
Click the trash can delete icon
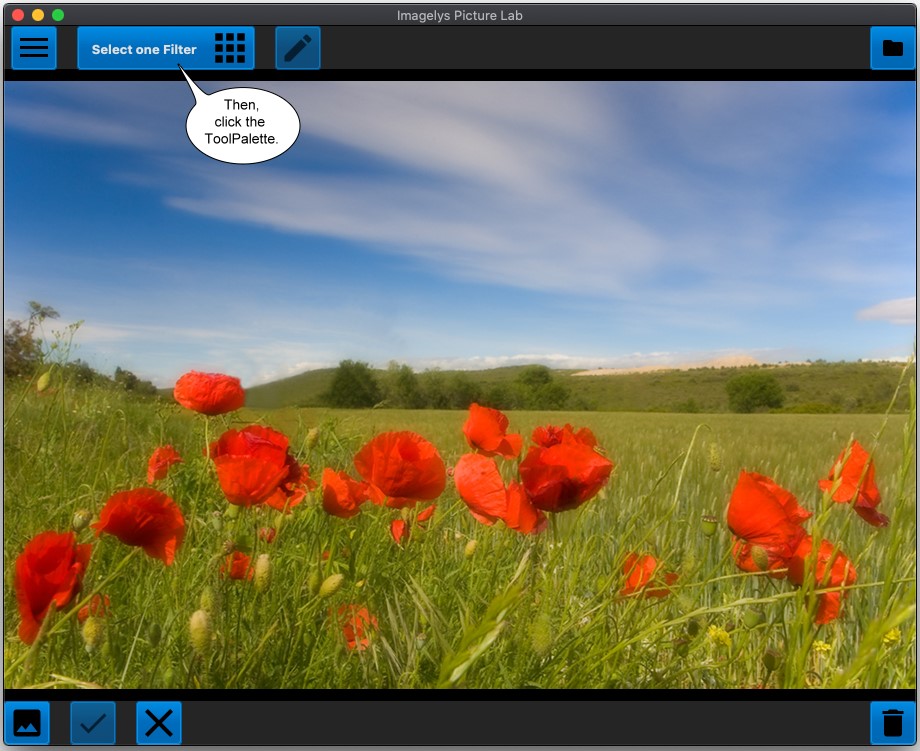coord(892,723)
